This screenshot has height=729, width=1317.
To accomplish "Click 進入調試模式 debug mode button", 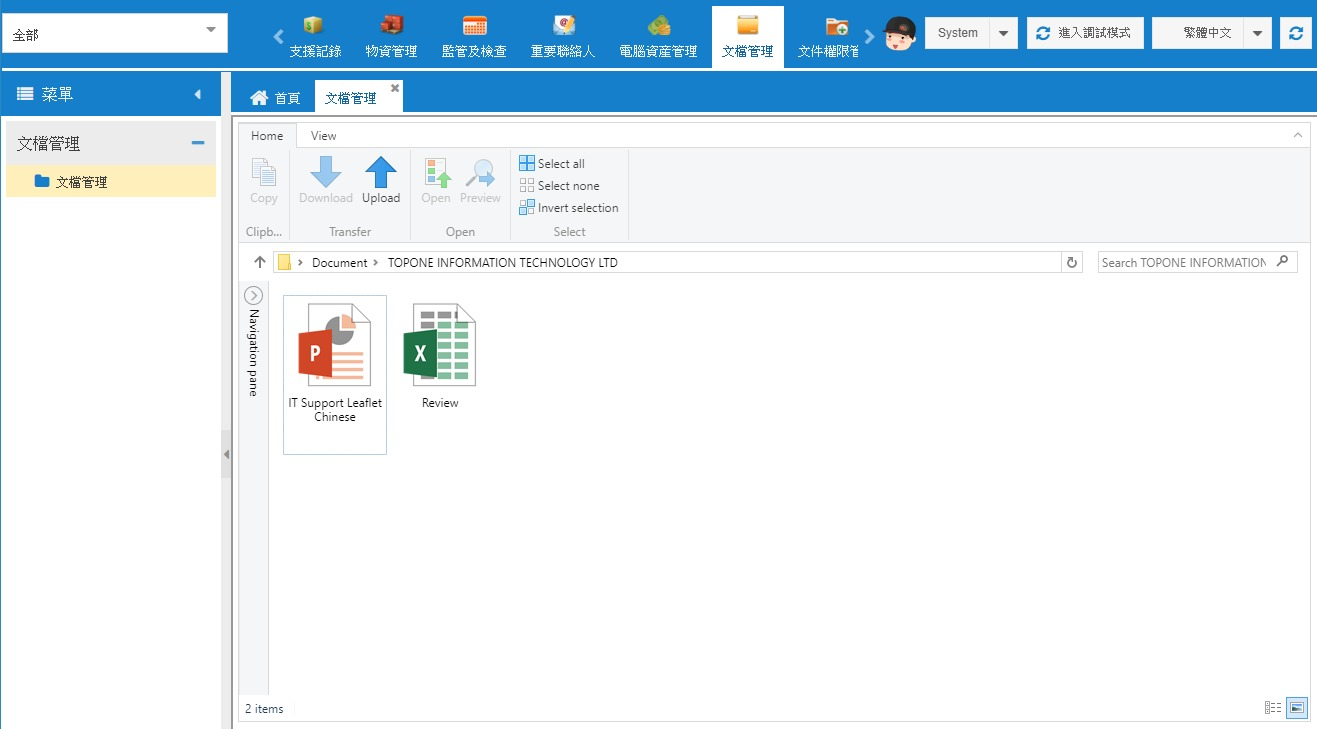I will tap(1085, 33).
